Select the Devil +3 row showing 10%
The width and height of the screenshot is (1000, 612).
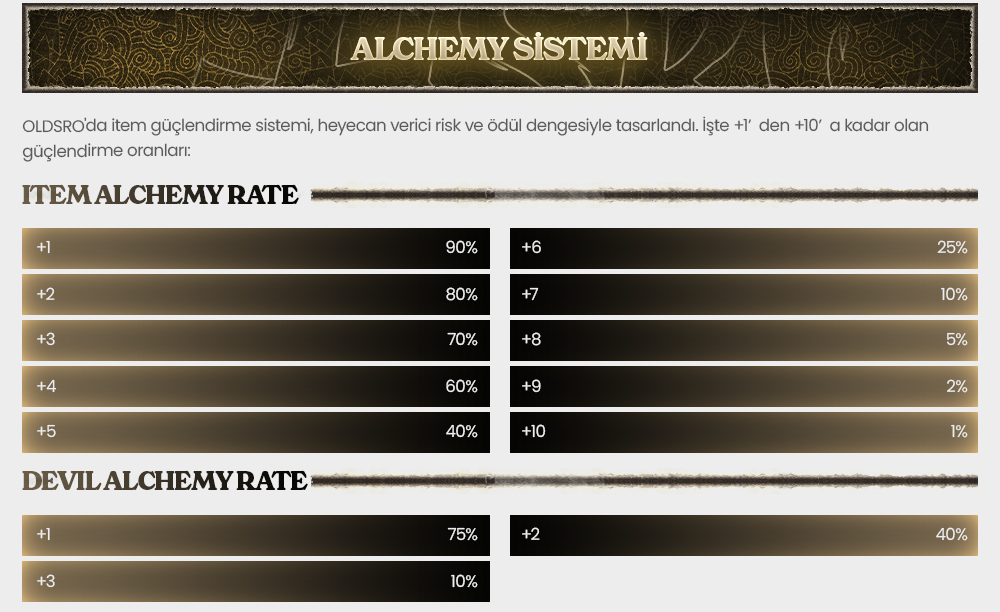click(x=256, y=581)
